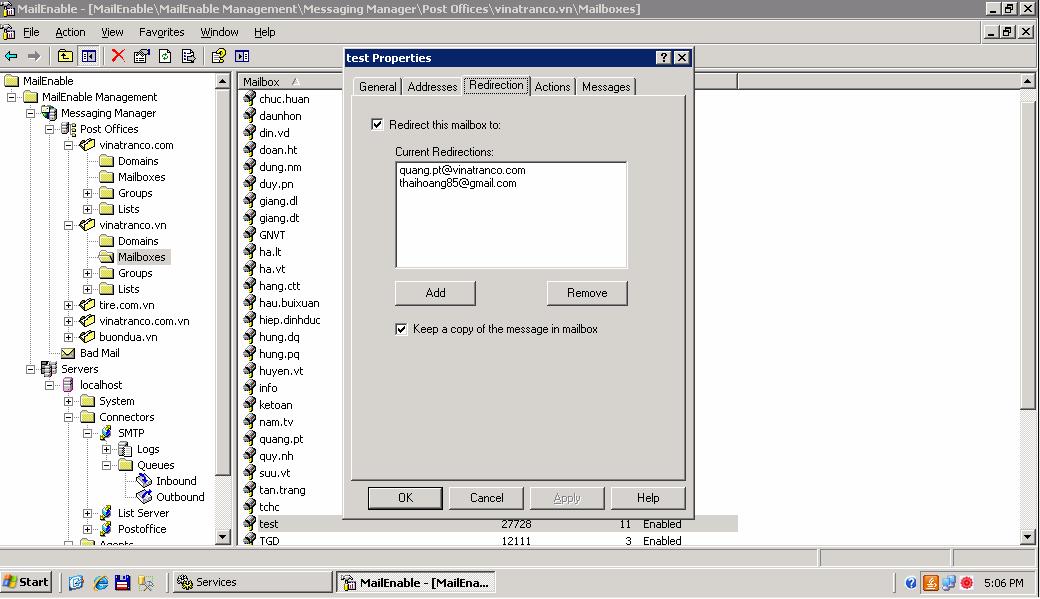The width and height of the screenshot is (1040, 599).
Task: Click the Post Offices icon in the tree
Action: (68, 129)
